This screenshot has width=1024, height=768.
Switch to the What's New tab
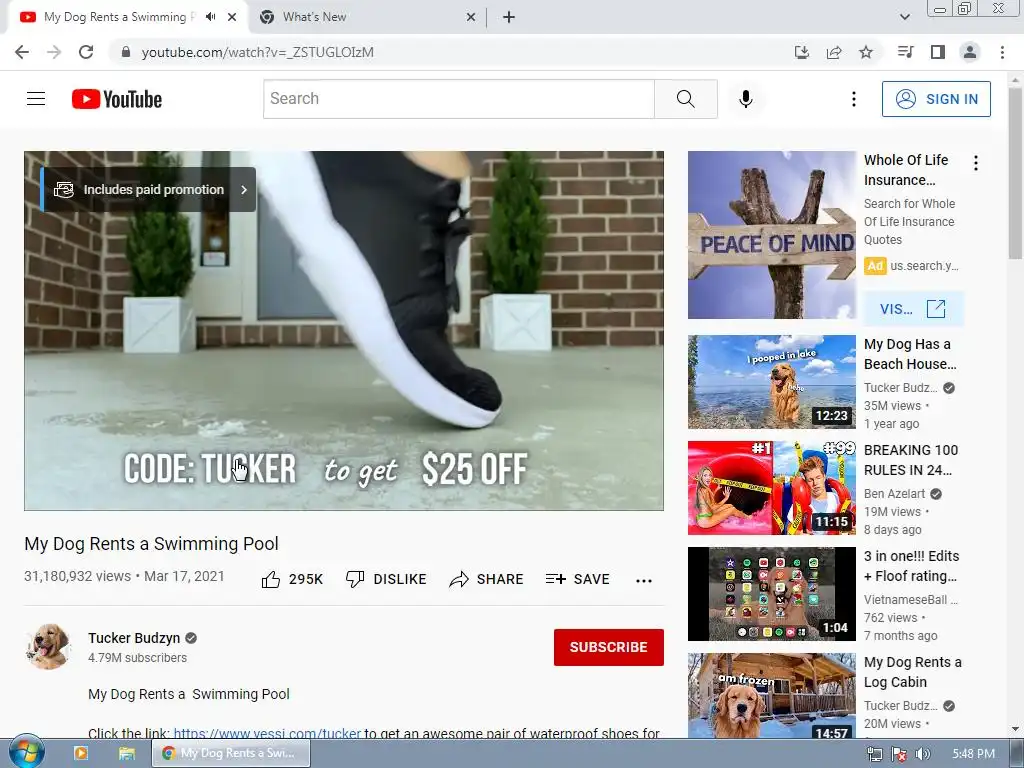coord(367,17)
